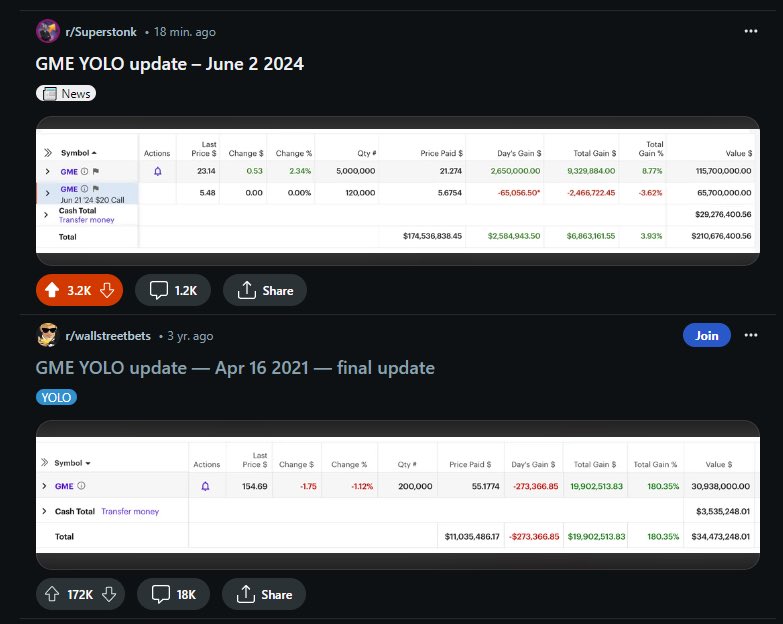Select the 5,000,000 quantity cell
This screenshot has height=624, width=783.
pos(356,171)
